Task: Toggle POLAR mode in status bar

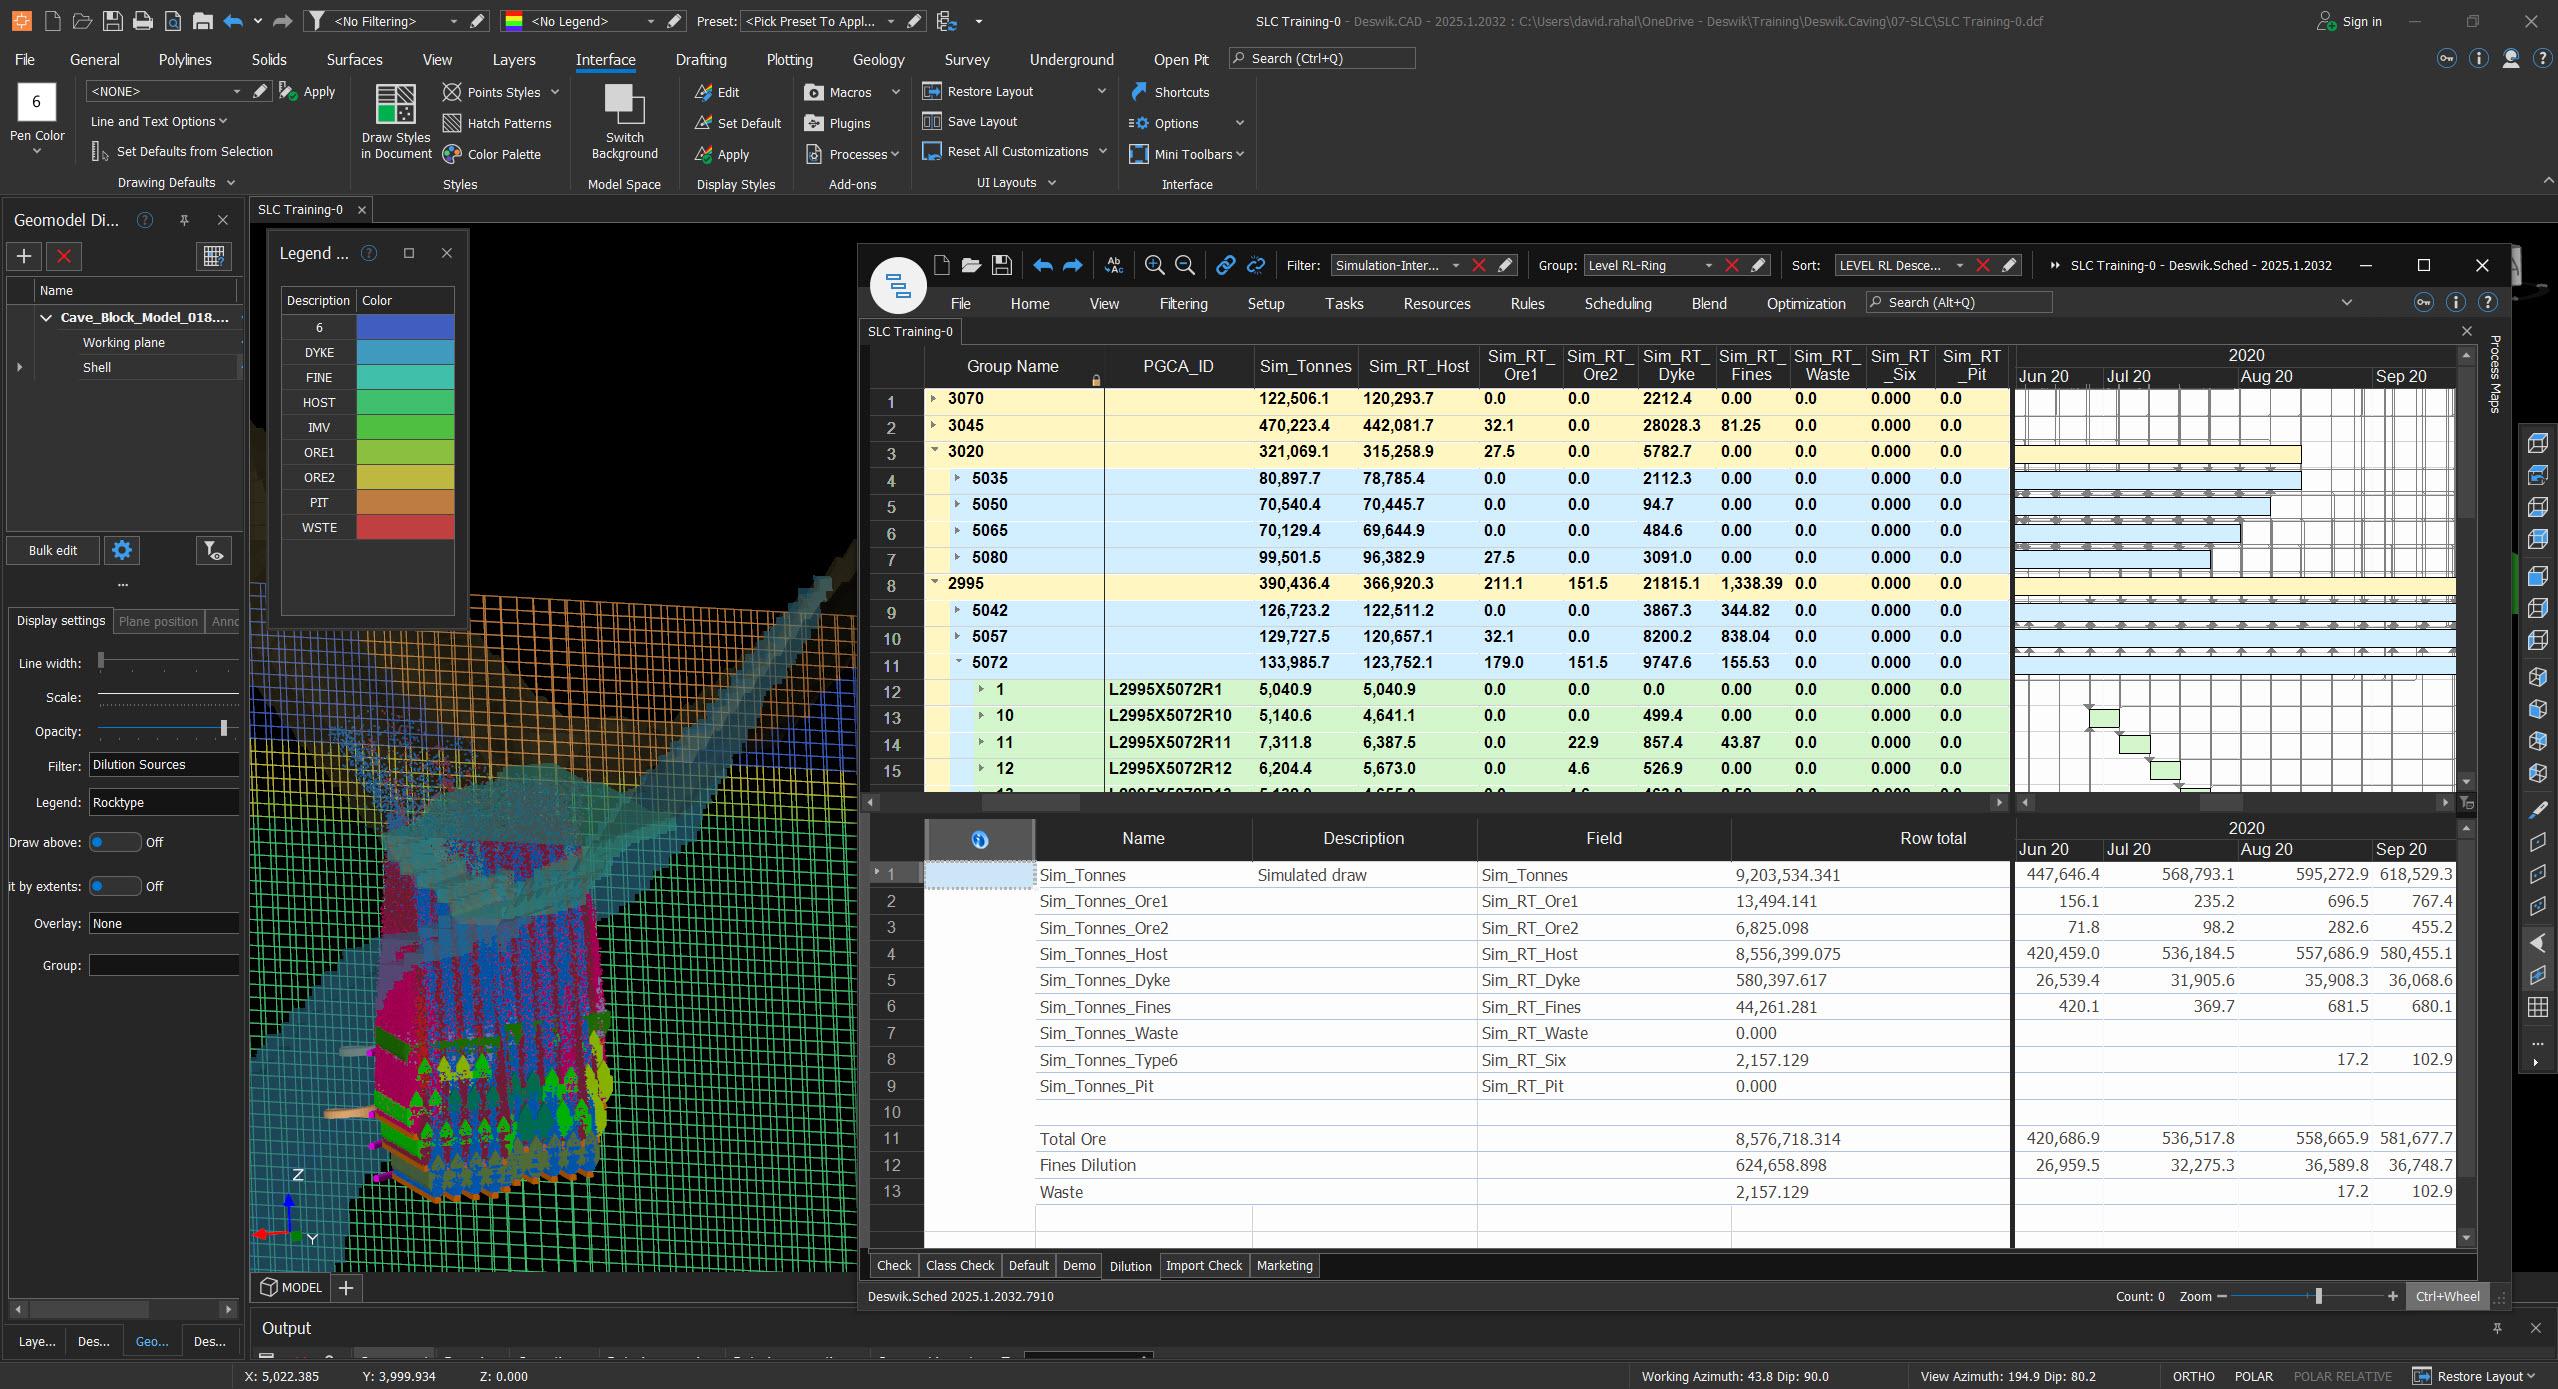Action: pos(2254,1376)
